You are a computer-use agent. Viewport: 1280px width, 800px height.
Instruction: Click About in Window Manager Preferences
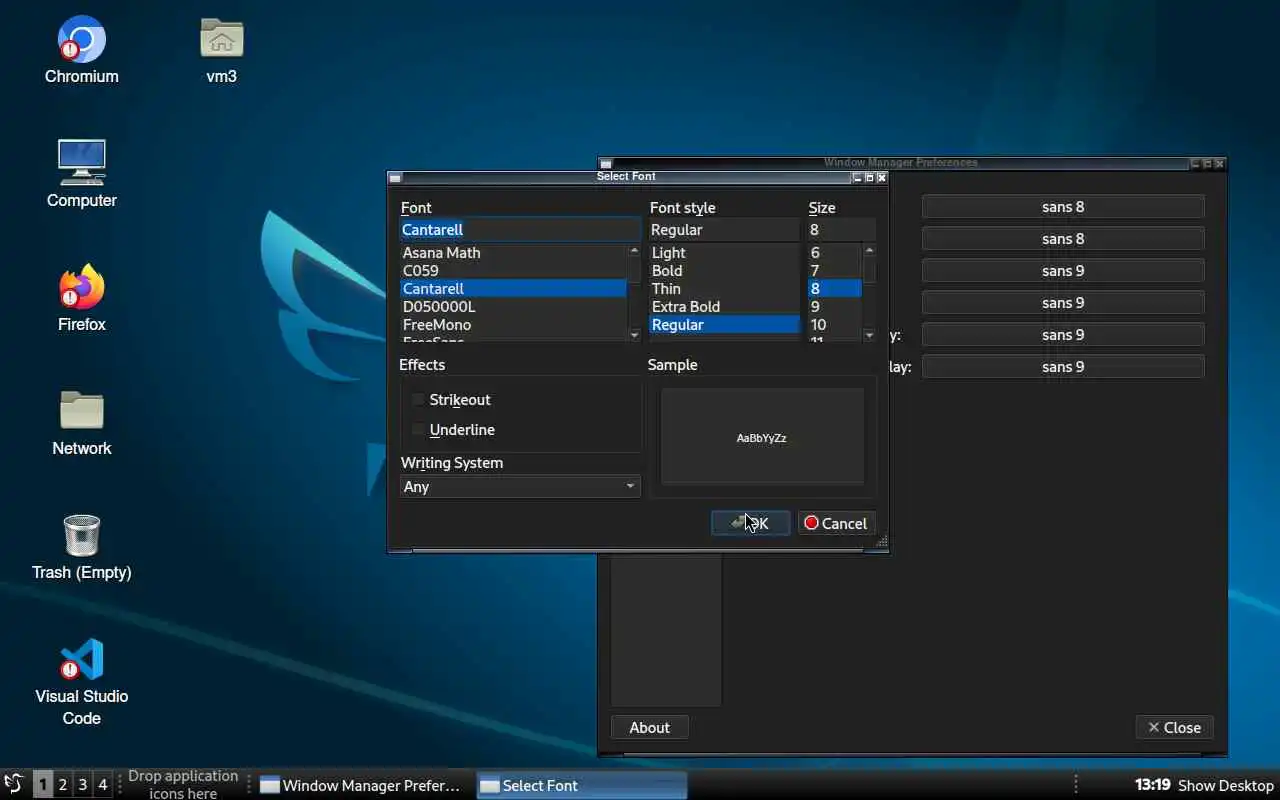point(649,728)
